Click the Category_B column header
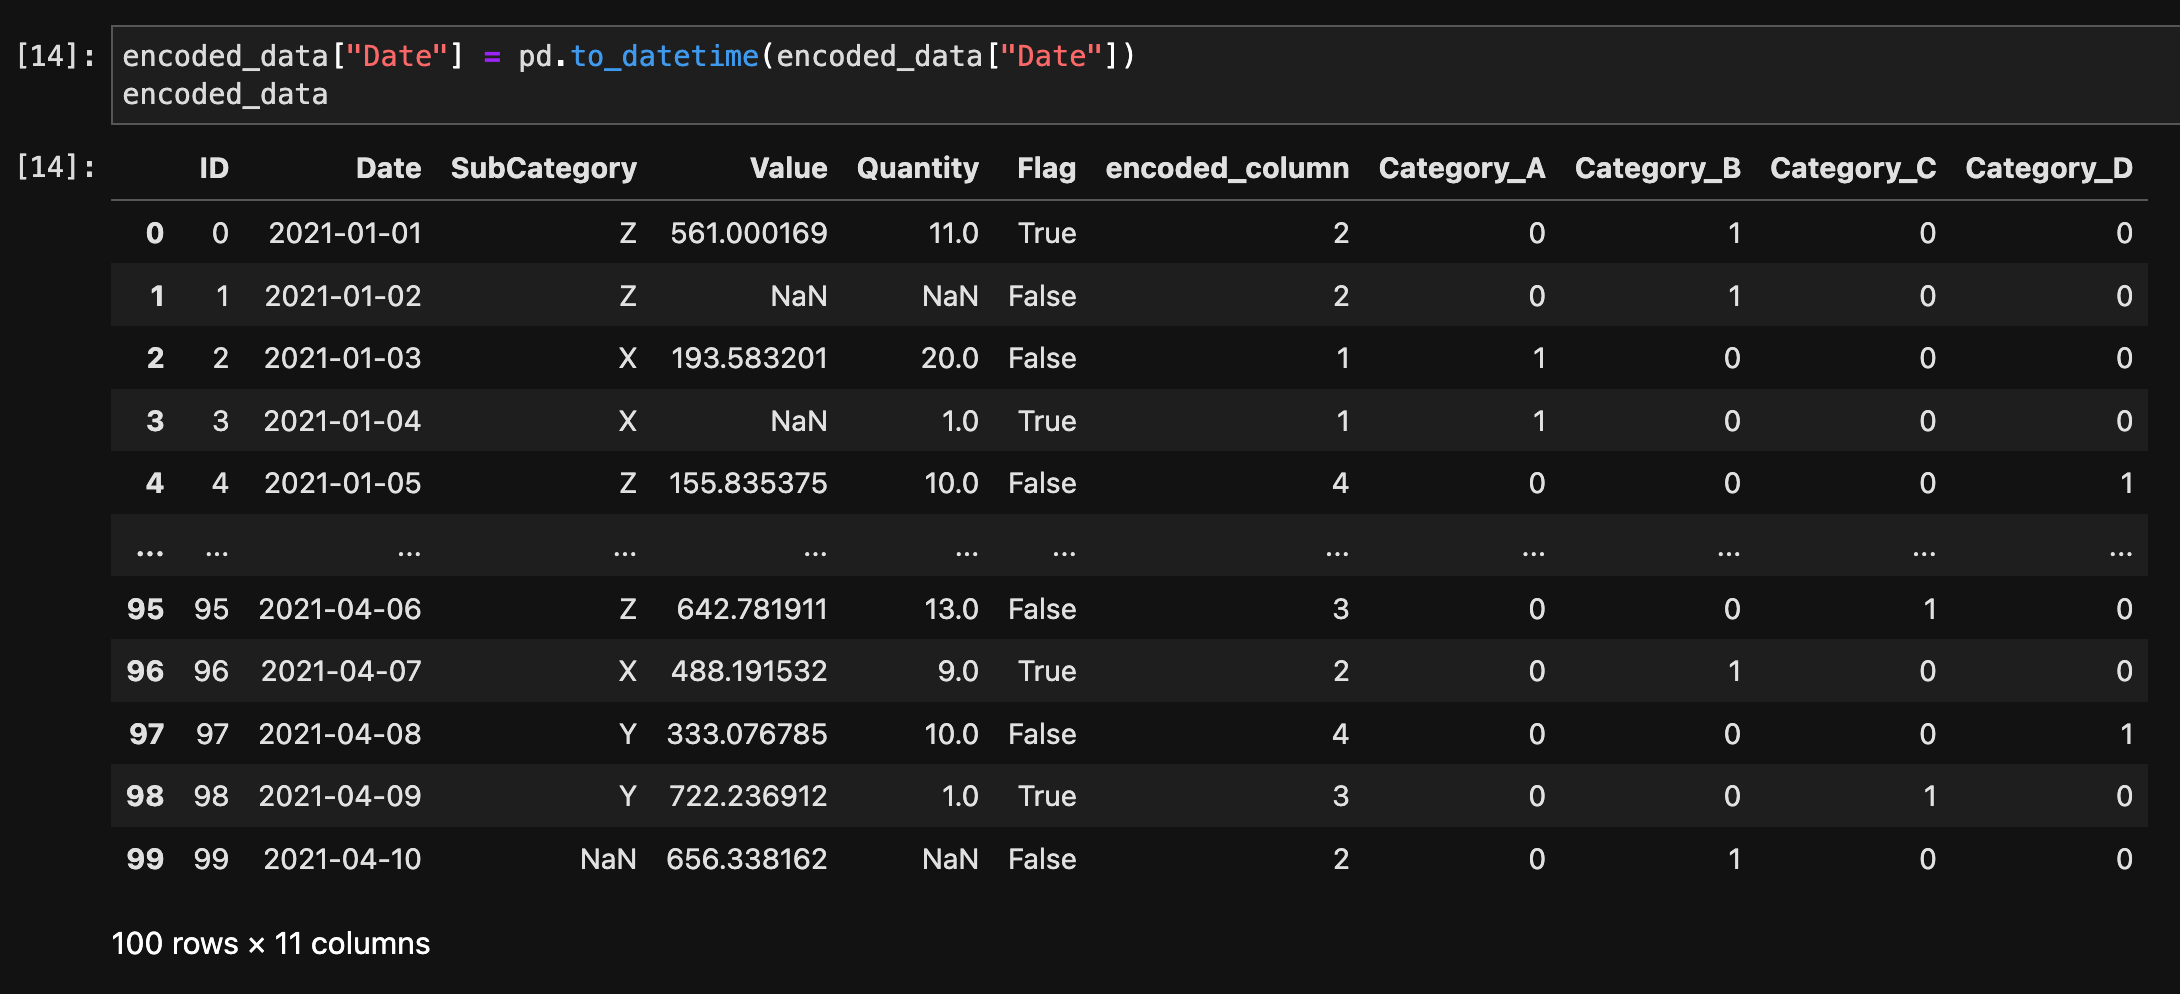 (1658, 168)
